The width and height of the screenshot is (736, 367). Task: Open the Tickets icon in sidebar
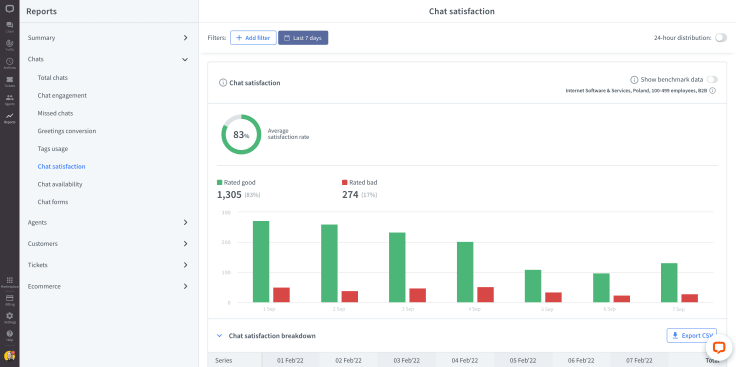pyautogui.click(x=9, y=81)
